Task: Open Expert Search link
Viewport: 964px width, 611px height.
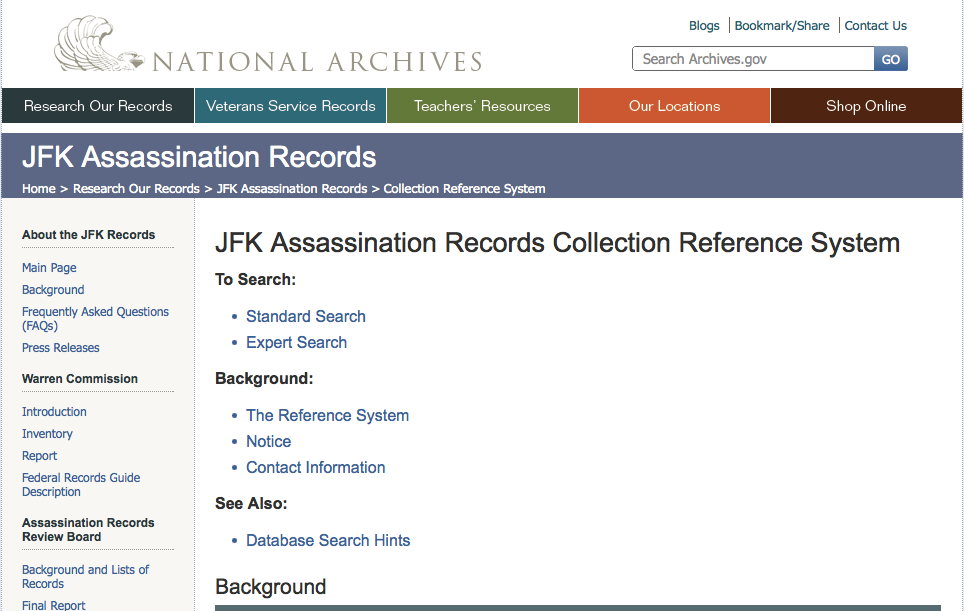Action: [x=296, y=342]
